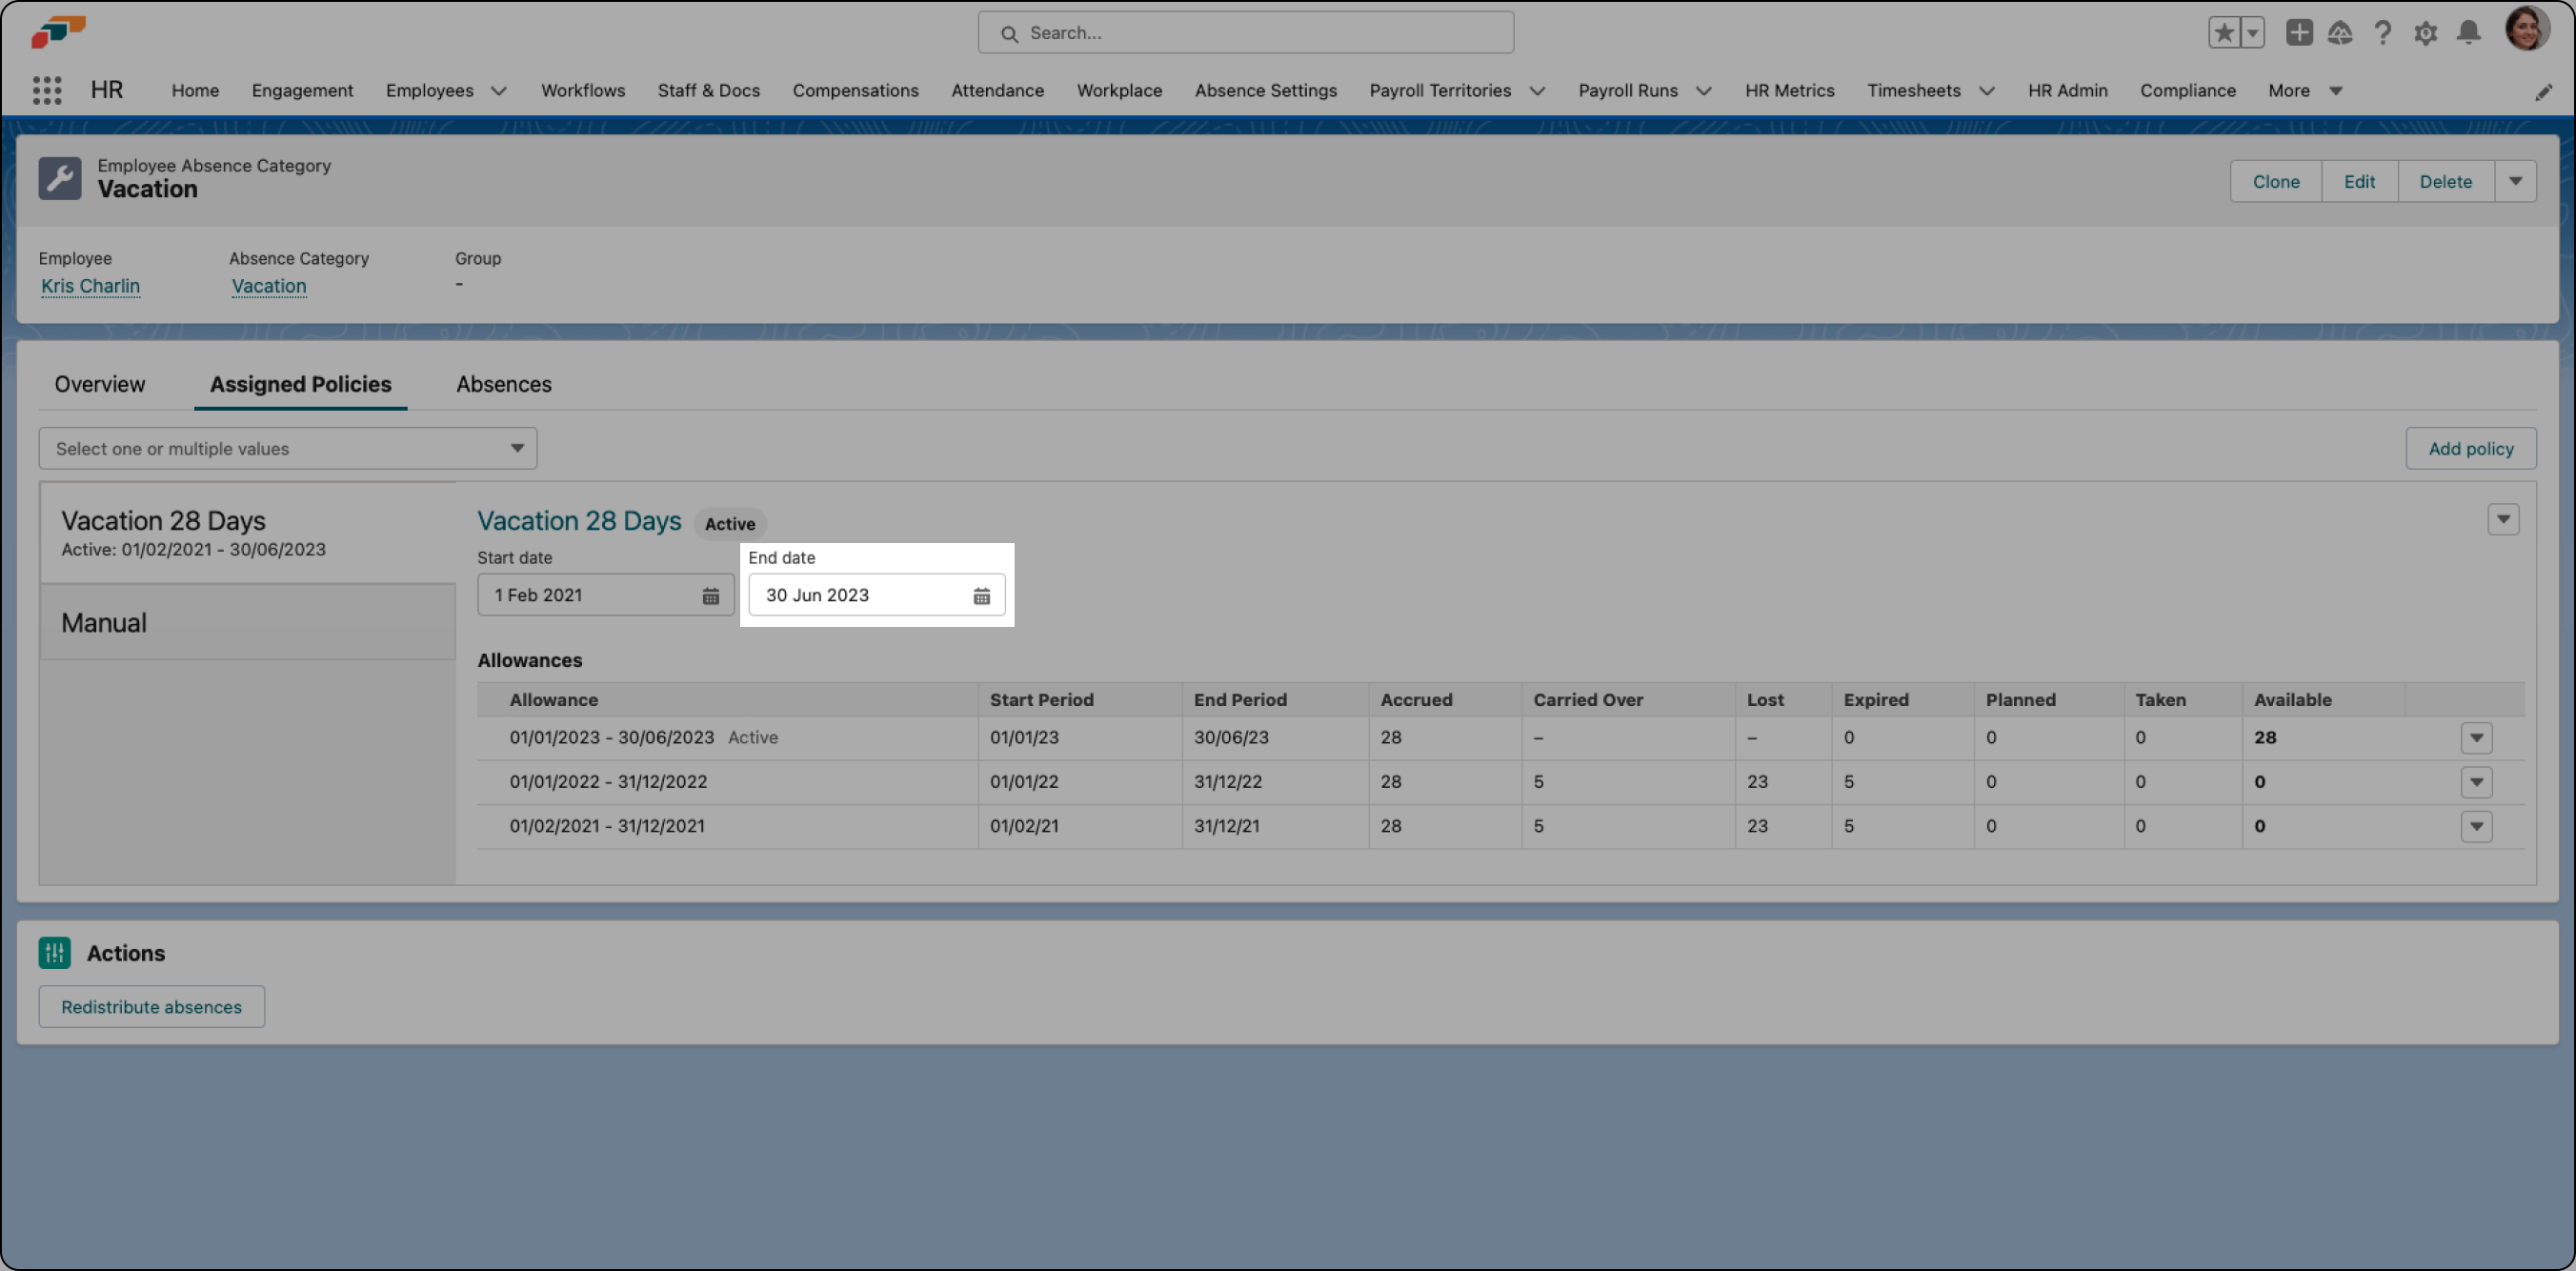The image size is (2576, 1271).
Task: Open the Setup gear icon
Action: click(2425, 33)
